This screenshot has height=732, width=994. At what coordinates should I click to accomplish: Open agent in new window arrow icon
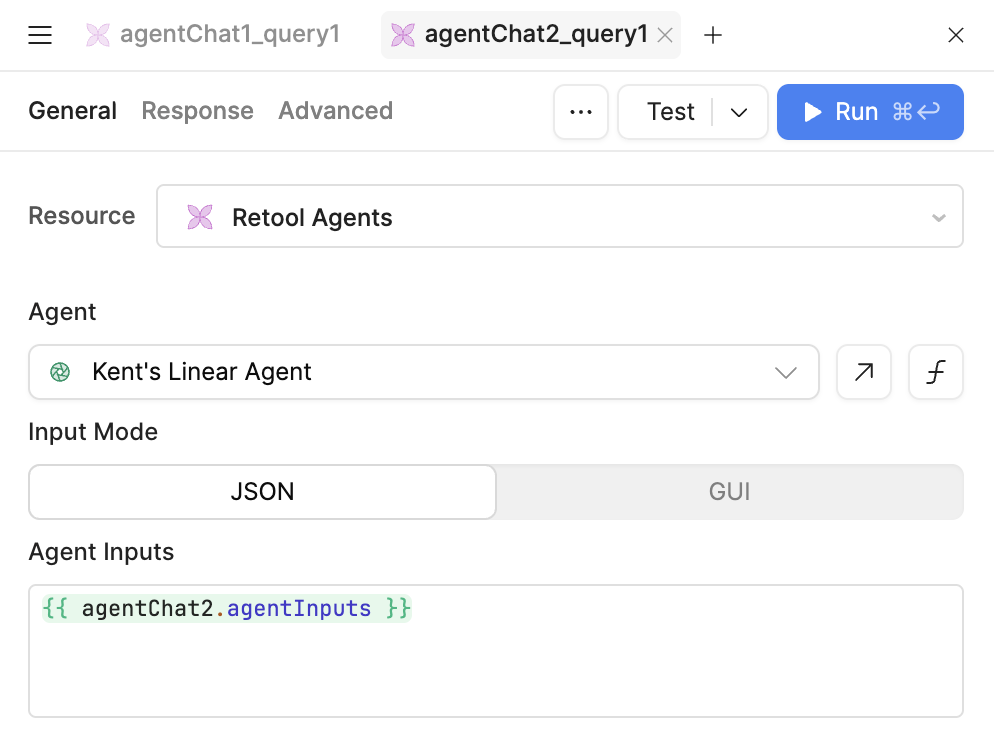[864, 372]
